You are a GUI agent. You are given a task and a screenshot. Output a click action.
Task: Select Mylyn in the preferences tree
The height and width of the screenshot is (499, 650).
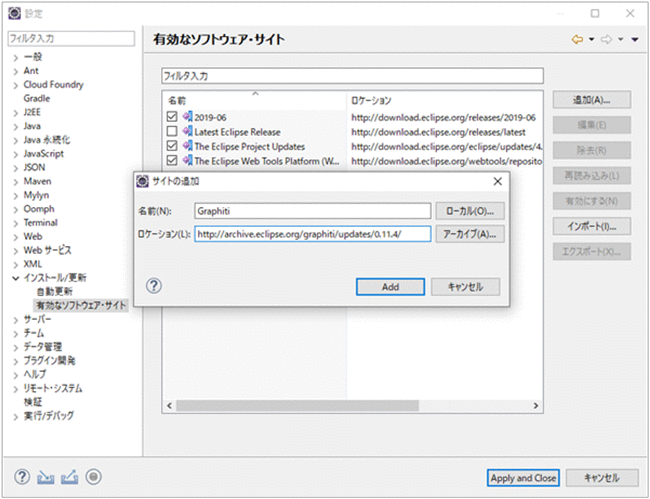pos(36,195)
